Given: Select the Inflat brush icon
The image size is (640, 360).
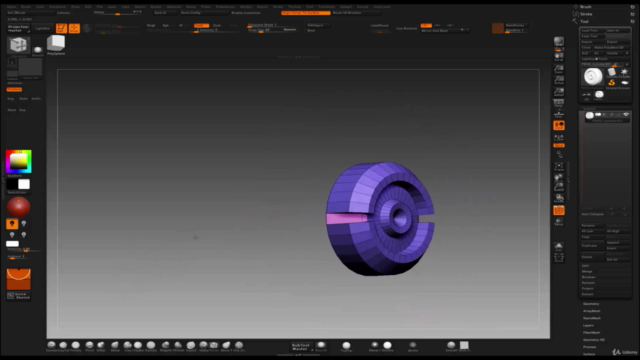Looking at the screenshot, I should point(101,346).
